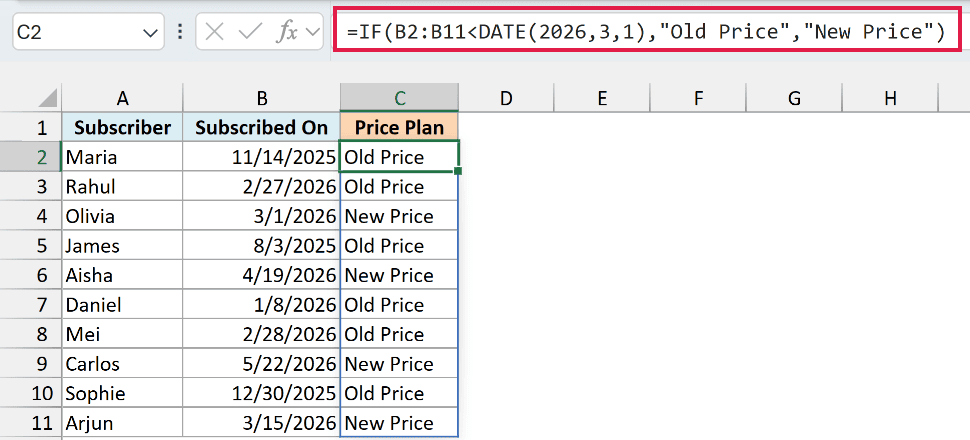
Task: Click the Cancel (X) formula icon
Action: point(214,32)
